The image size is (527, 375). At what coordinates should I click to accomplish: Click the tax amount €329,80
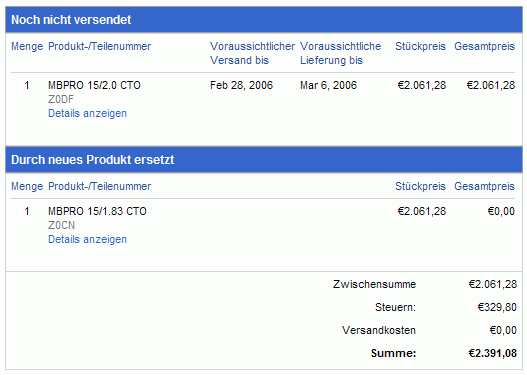[x=497, y=307]
